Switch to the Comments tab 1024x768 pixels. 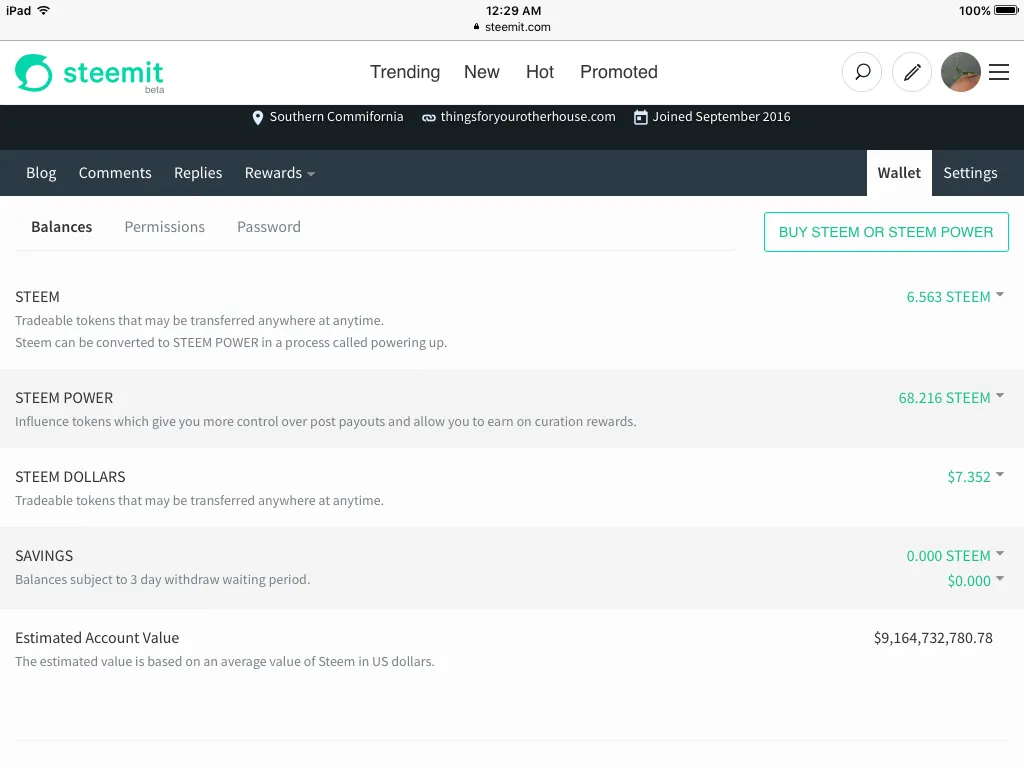click(115, 173)
